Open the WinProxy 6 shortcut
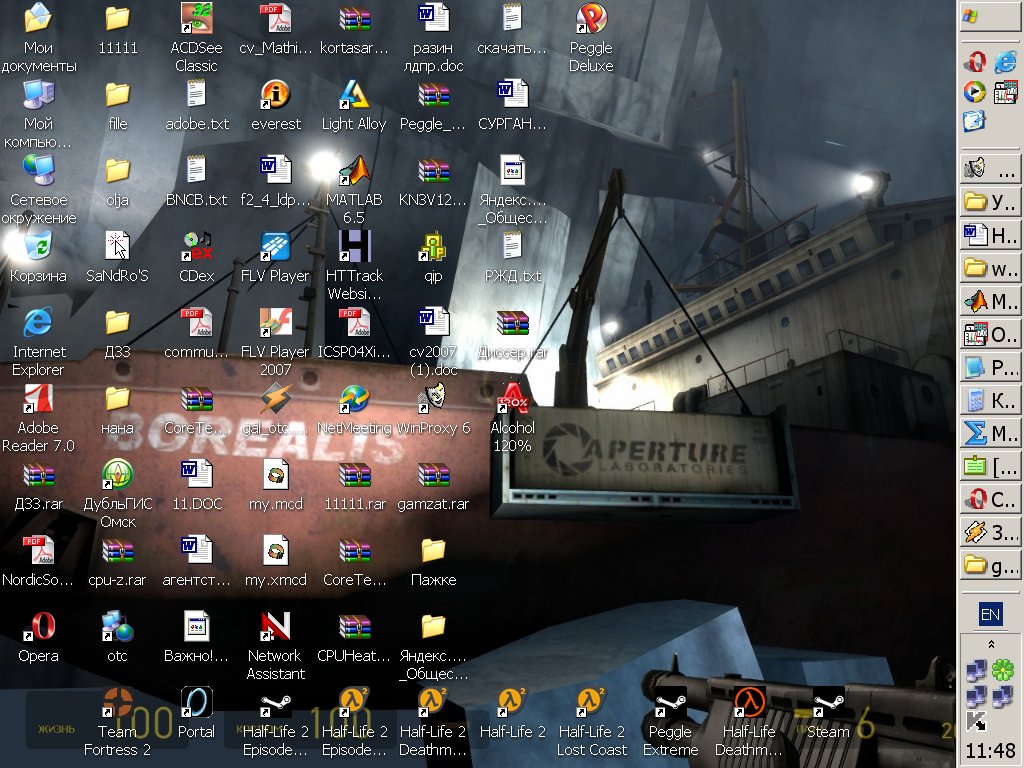The image size is (1024, 768). pyautogui.click(x=433, y=399)
